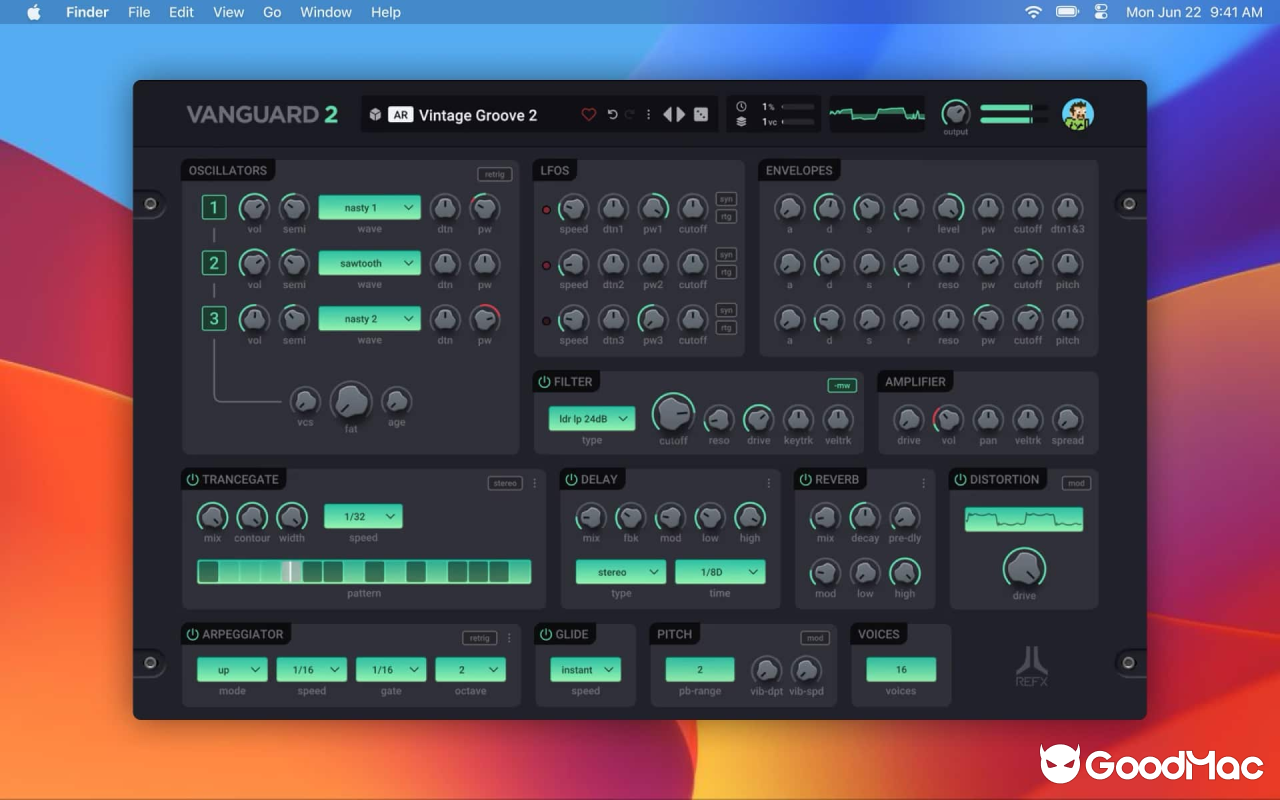Open delay time dropdown 1/8D
1280x800 pixels.
720,572
